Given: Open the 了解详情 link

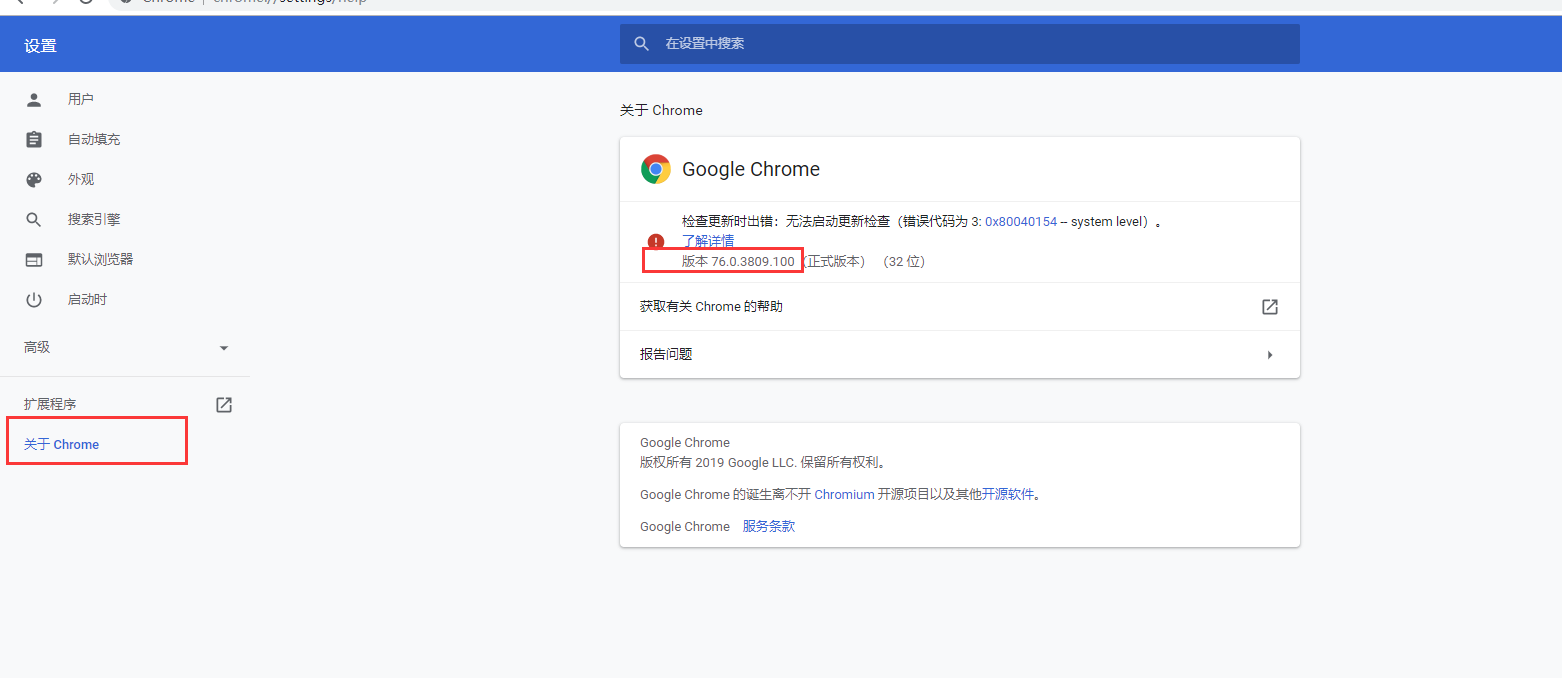Looking at the screenshot, I should point(709,240).
